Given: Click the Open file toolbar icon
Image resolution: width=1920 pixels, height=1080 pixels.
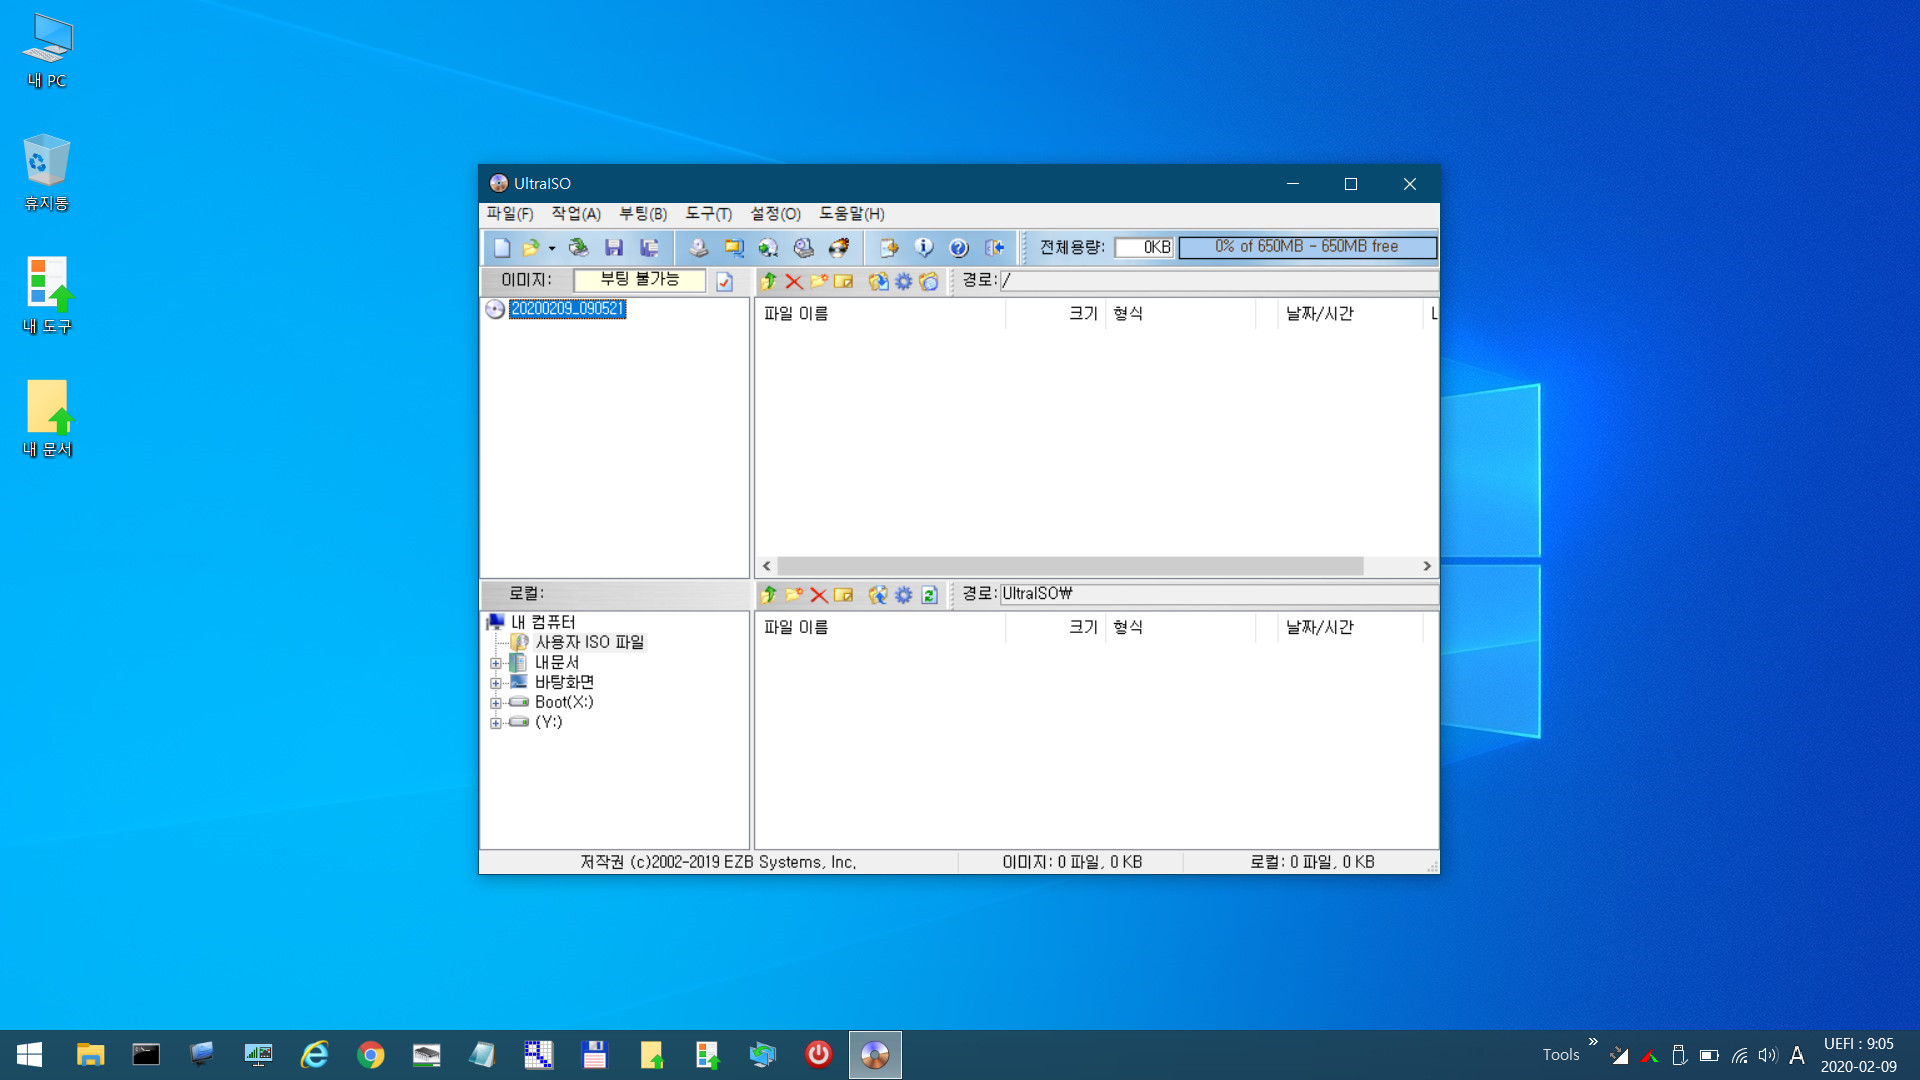Looking at the screenshot, I should point(530,247).
